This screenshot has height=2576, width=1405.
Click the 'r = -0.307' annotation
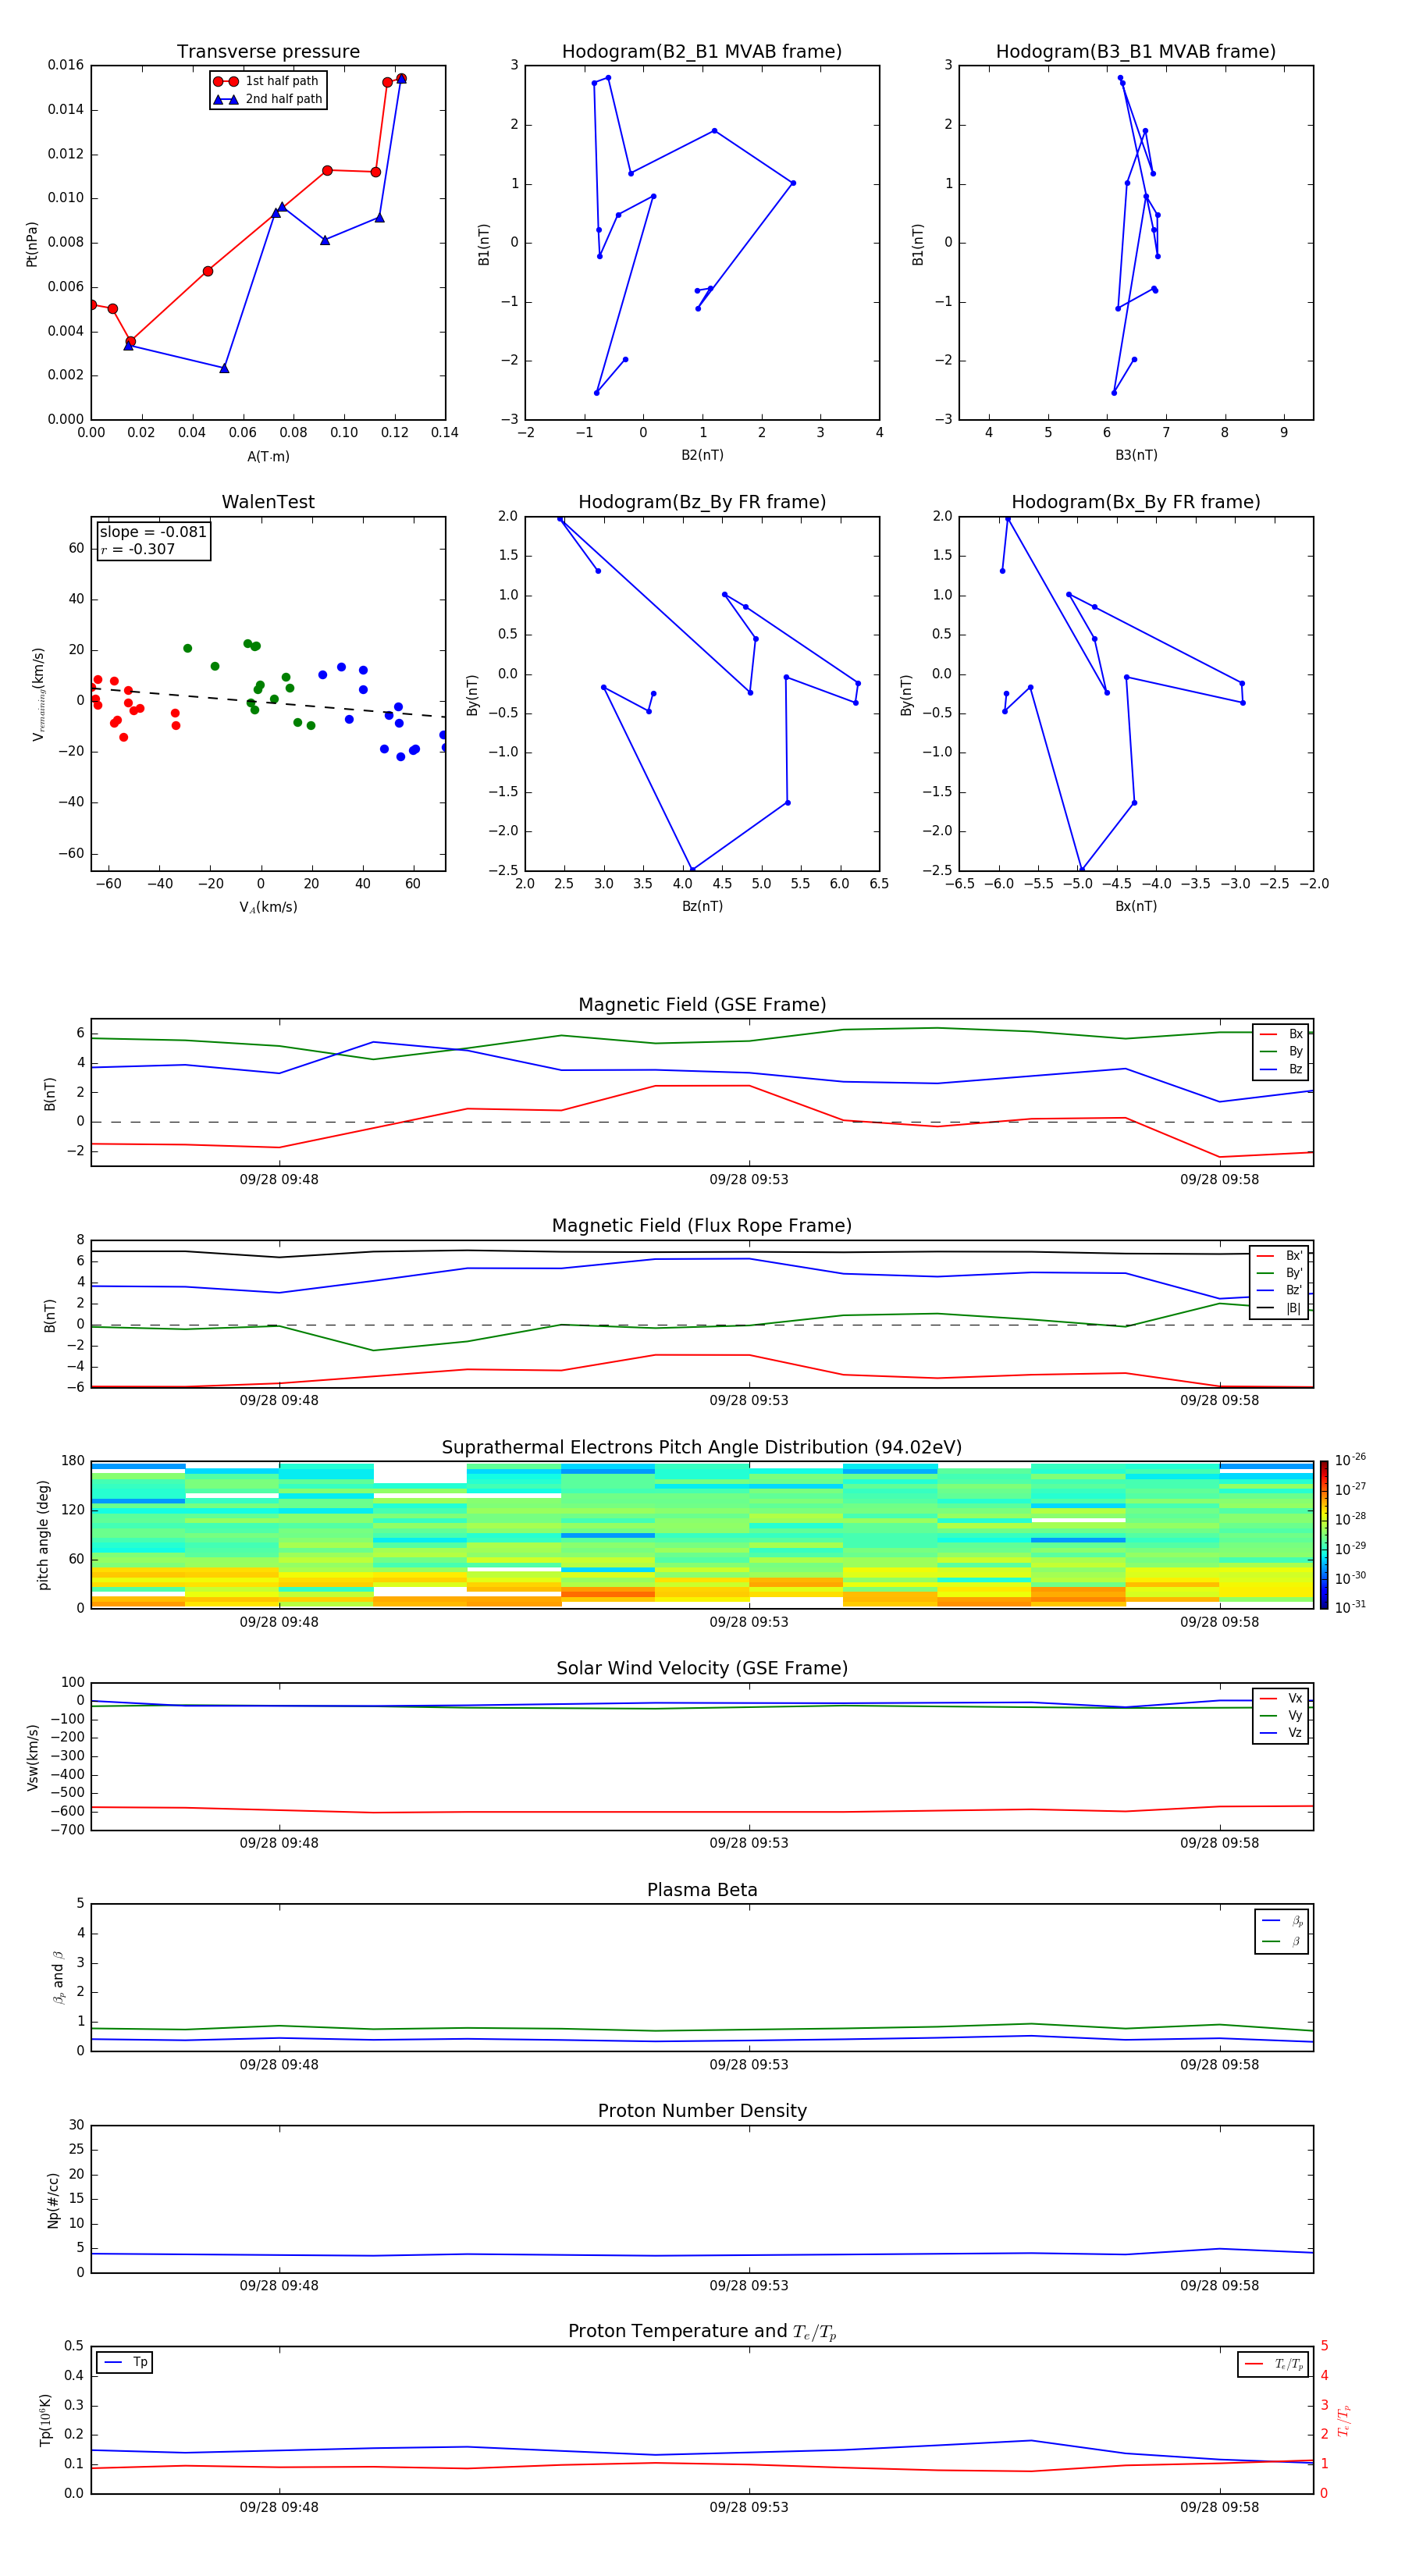[138, 549]
